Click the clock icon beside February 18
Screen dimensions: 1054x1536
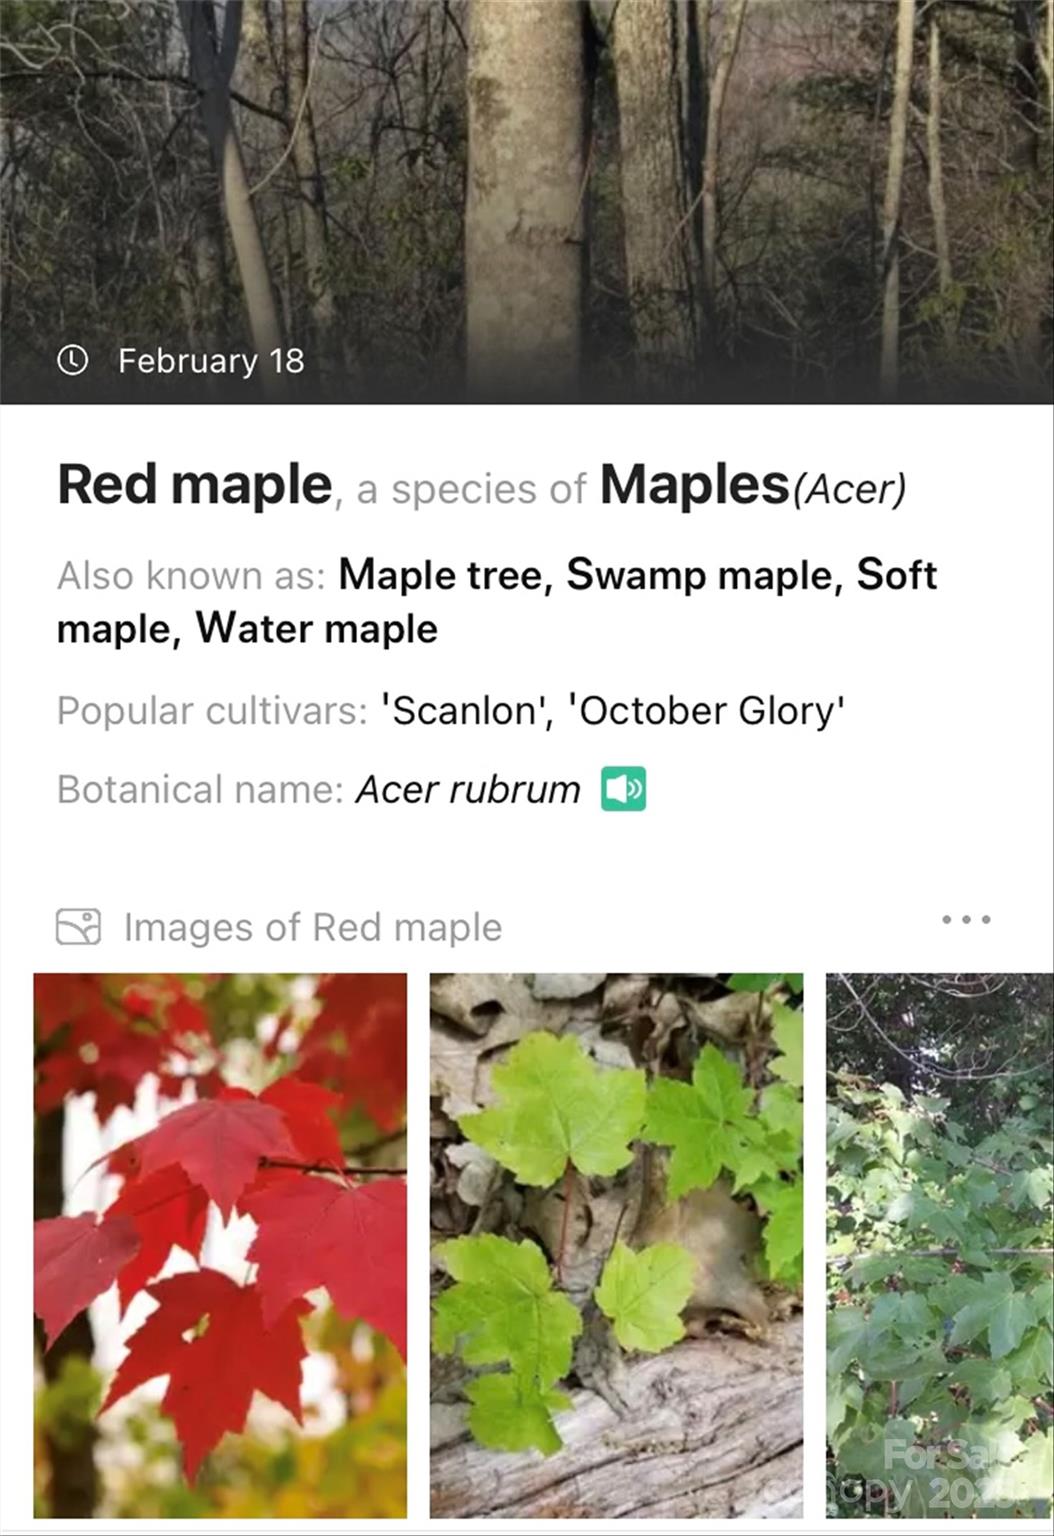(x=72, y=360)
